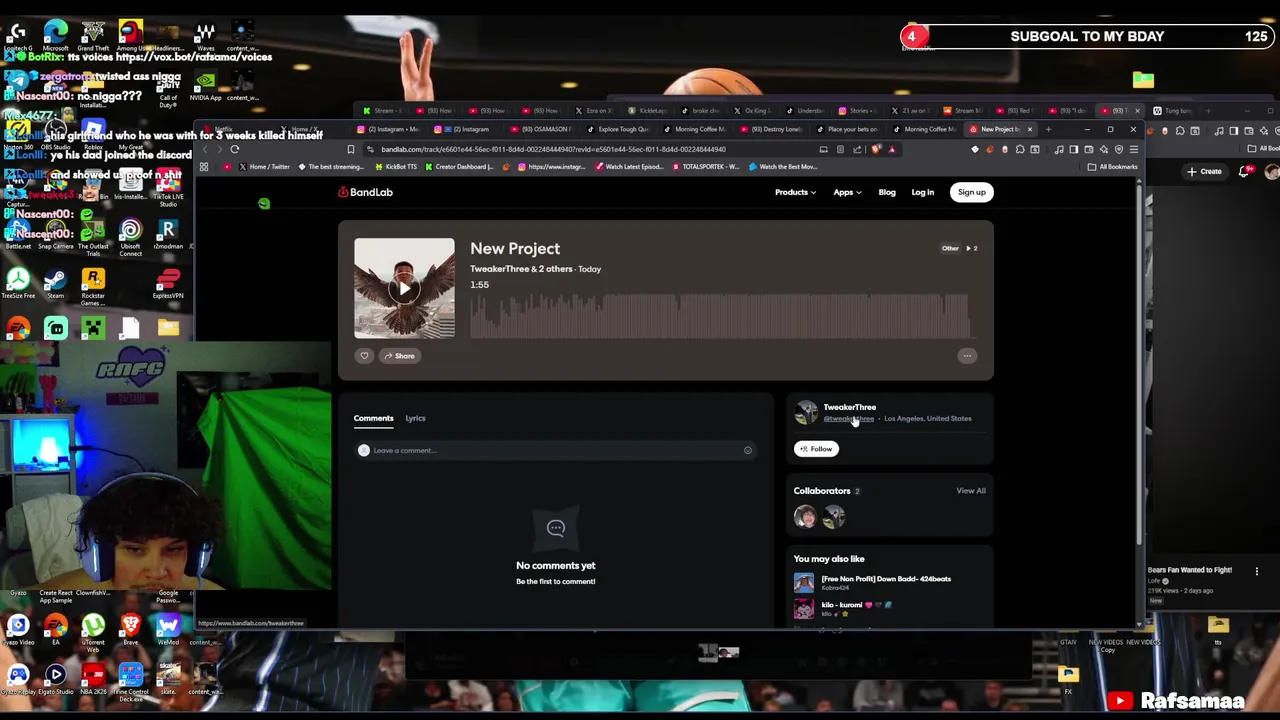
Task: Open new browser tab
Action: pos(1048,129)
